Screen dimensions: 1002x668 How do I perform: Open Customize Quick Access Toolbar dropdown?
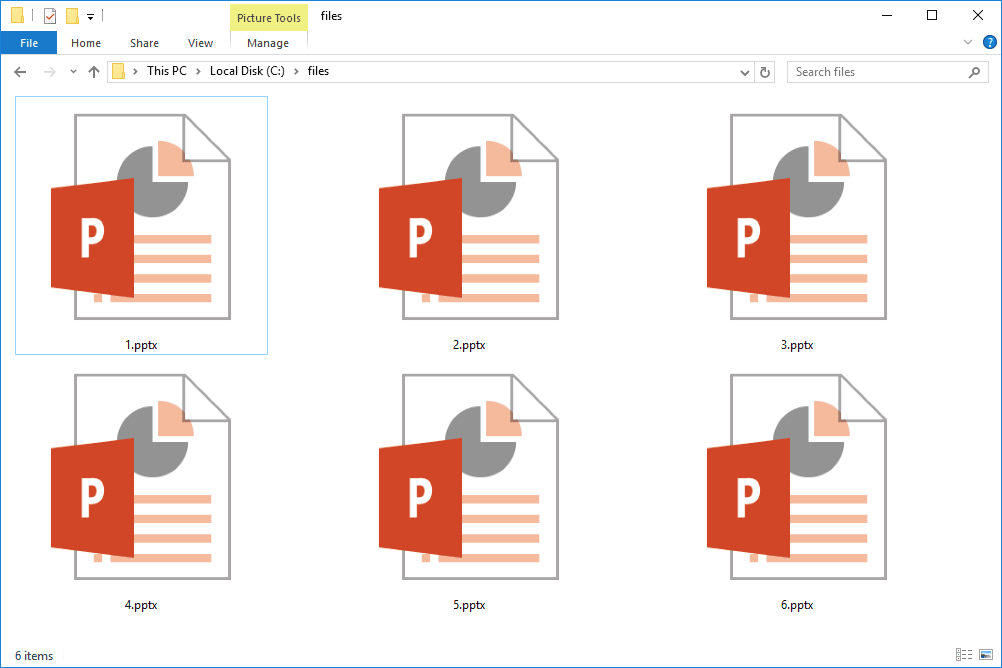point(90,17)
